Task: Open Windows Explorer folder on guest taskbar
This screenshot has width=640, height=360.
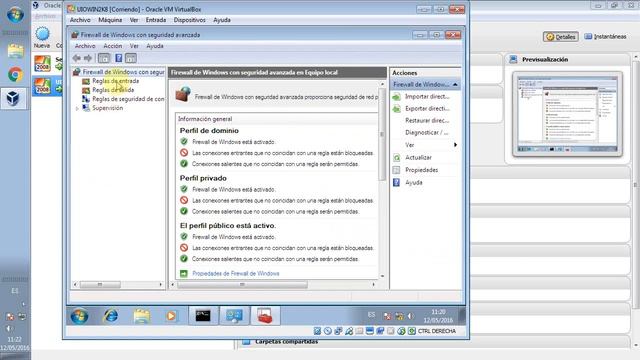Action: (x=141, y=316)
